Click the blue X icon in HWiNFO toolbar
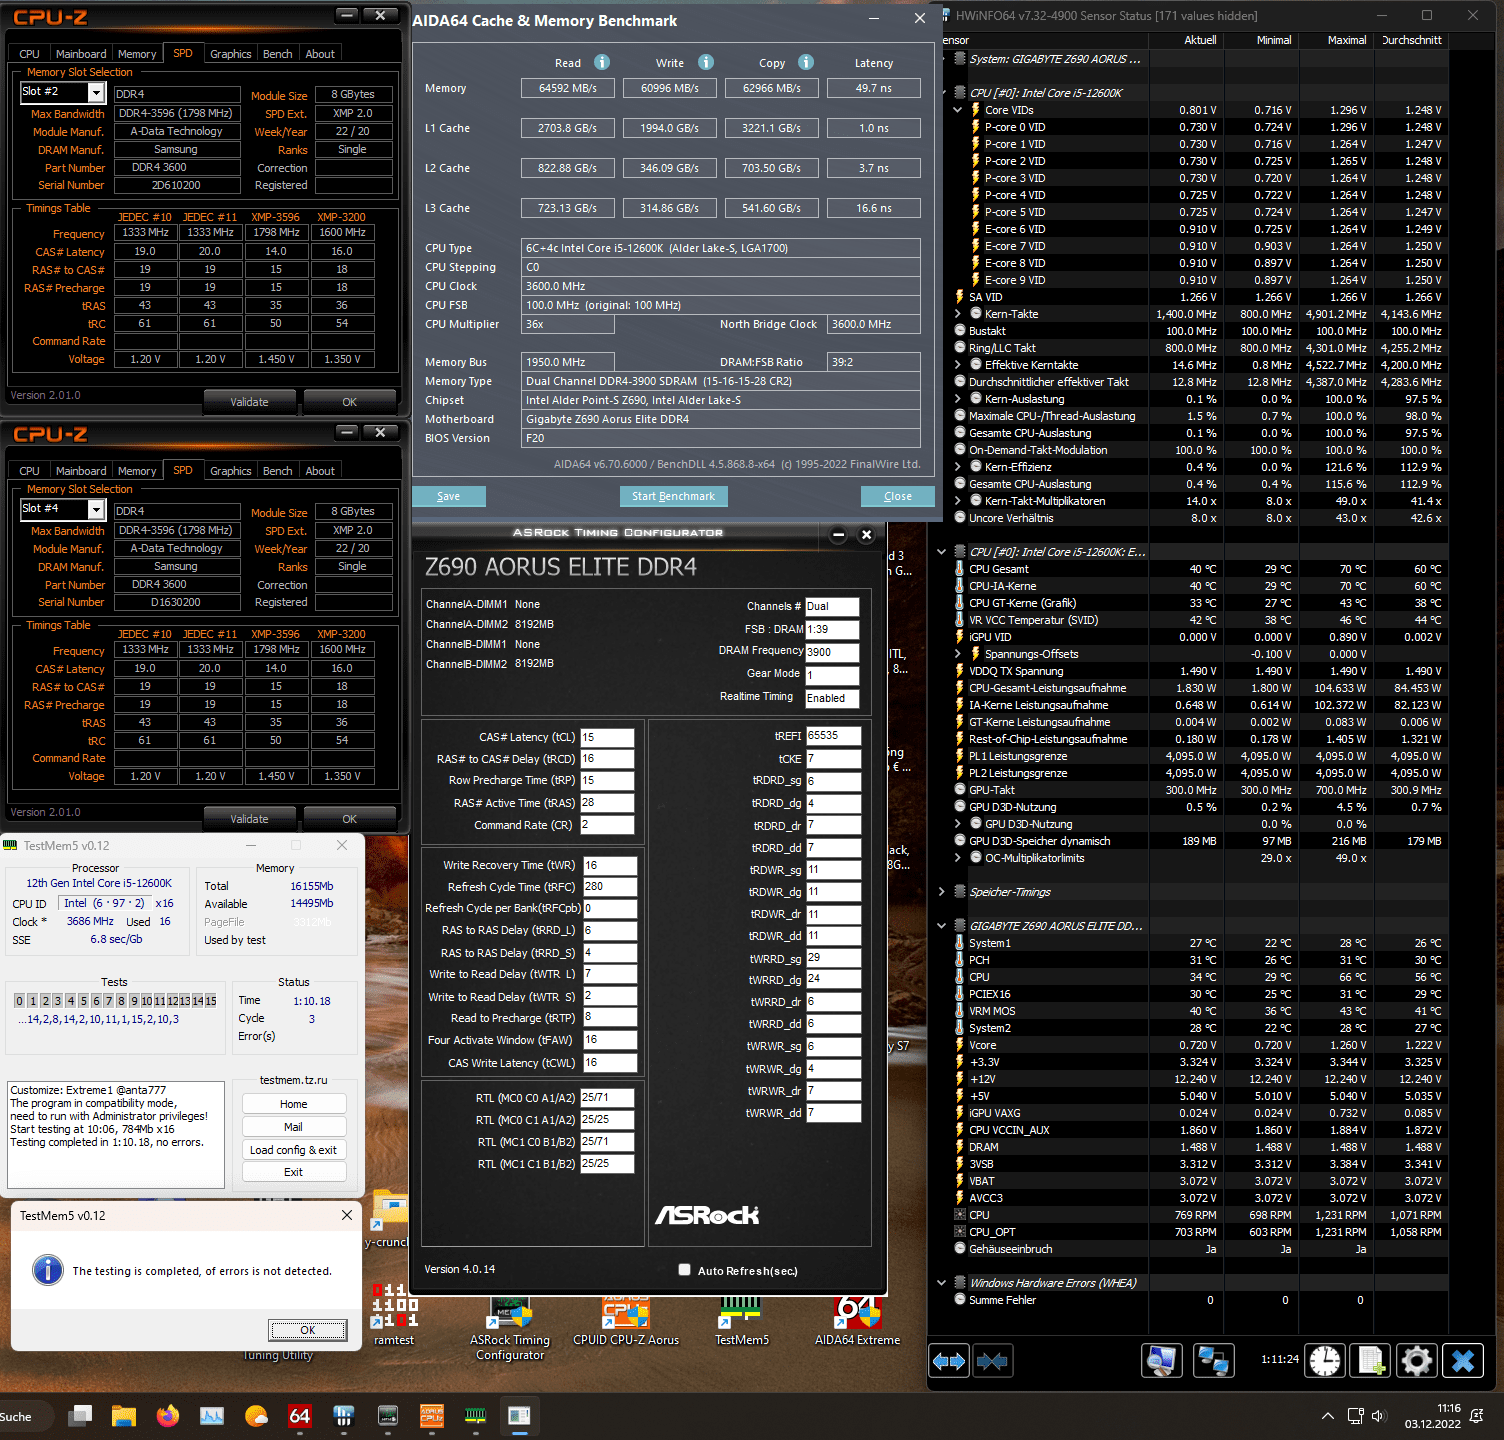This screenshot has width=1504, height=1440. point(1463,1361)
